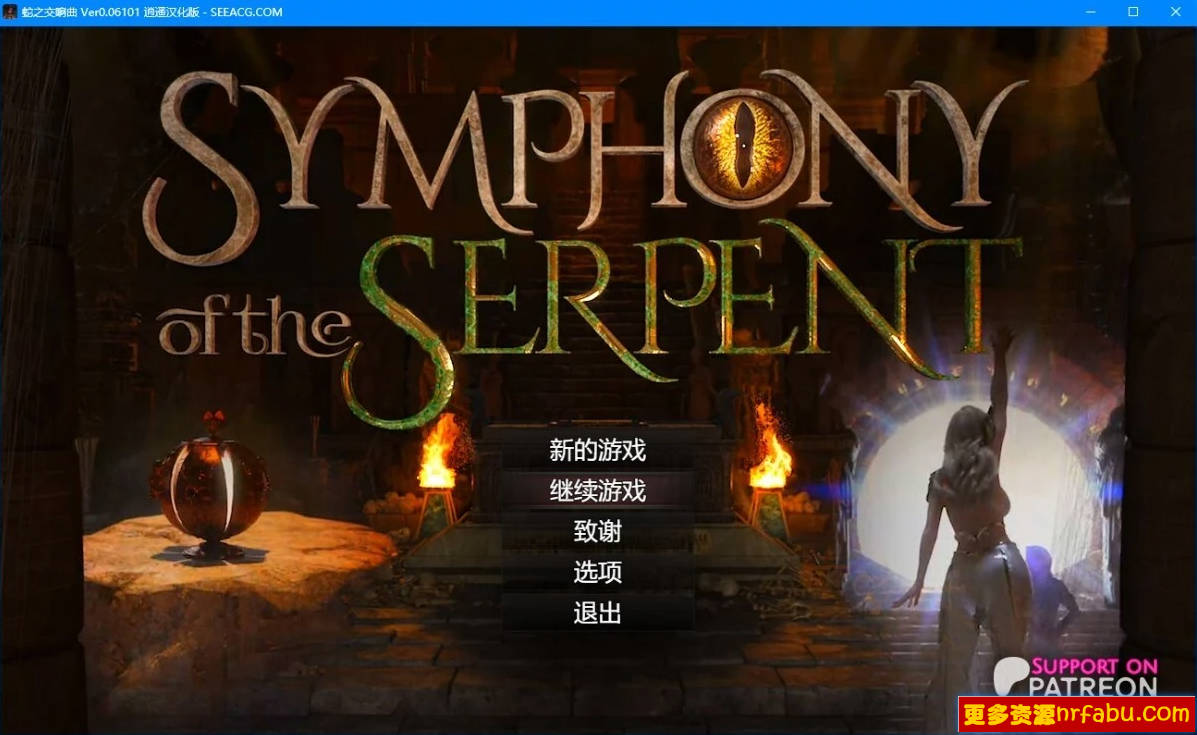The height and width of the screenshot is (735, 1197).
Task: Select 继续游戏 to continue saved game
Action: [x=597, y=491]
